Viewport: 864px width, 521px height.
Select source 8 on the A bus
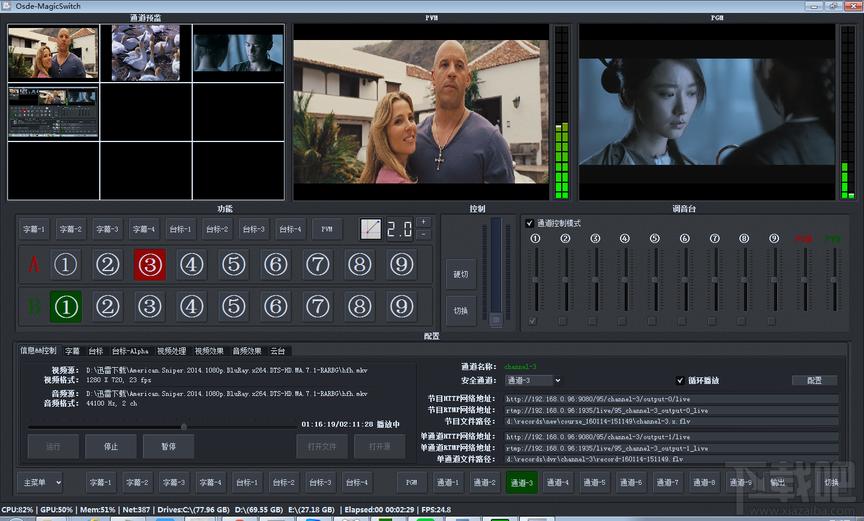(x=360, y=264)
